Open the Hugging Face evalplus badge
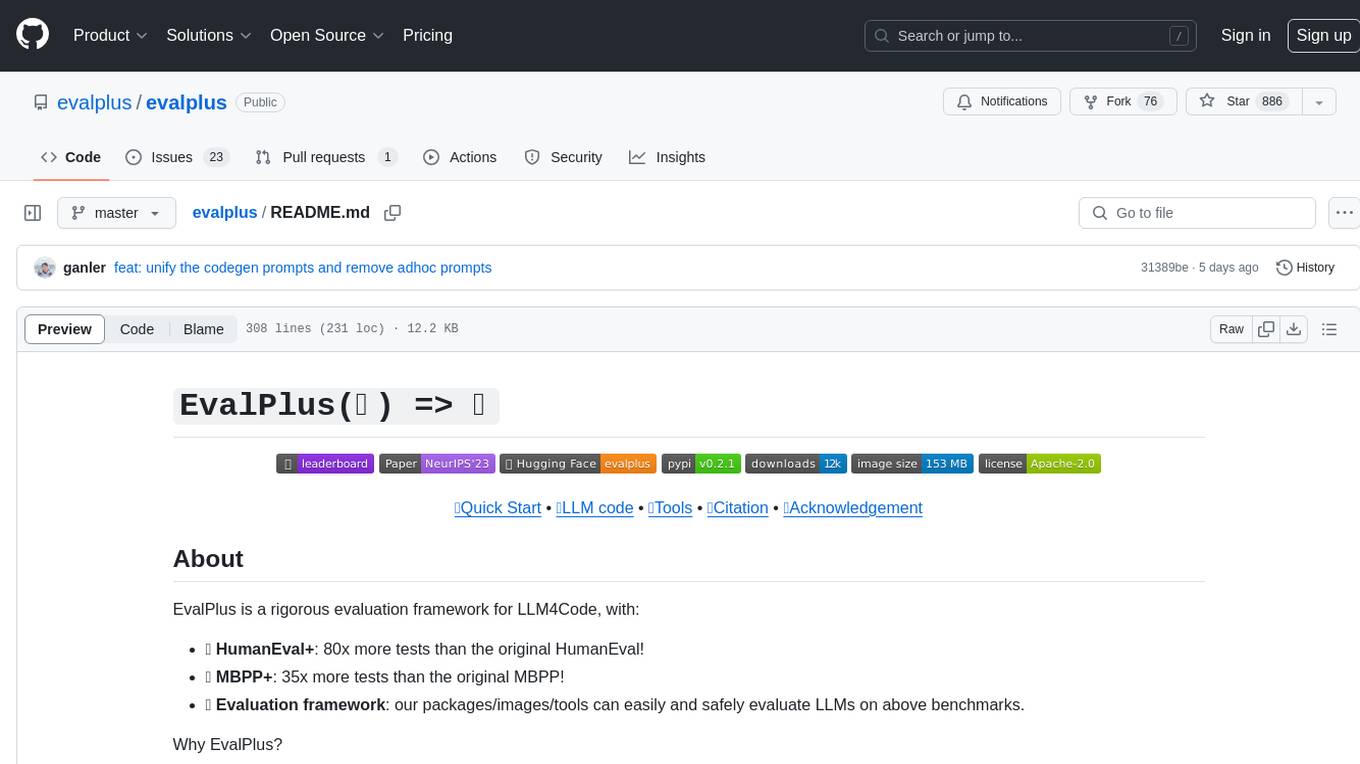Viewport: 1360px width, 764px height. pos(578,463)
